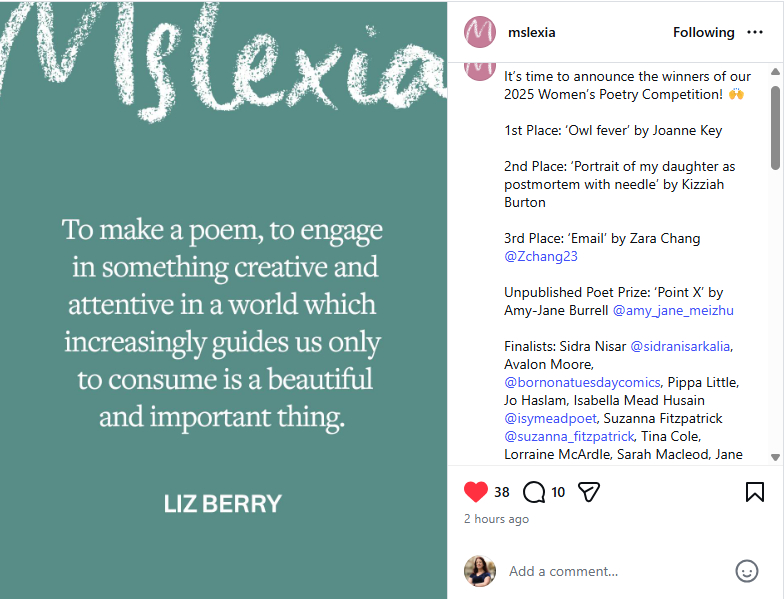Open the @sidranisarkalia mention link
This screenshot has height=599, width=784.
pos(680,346)
